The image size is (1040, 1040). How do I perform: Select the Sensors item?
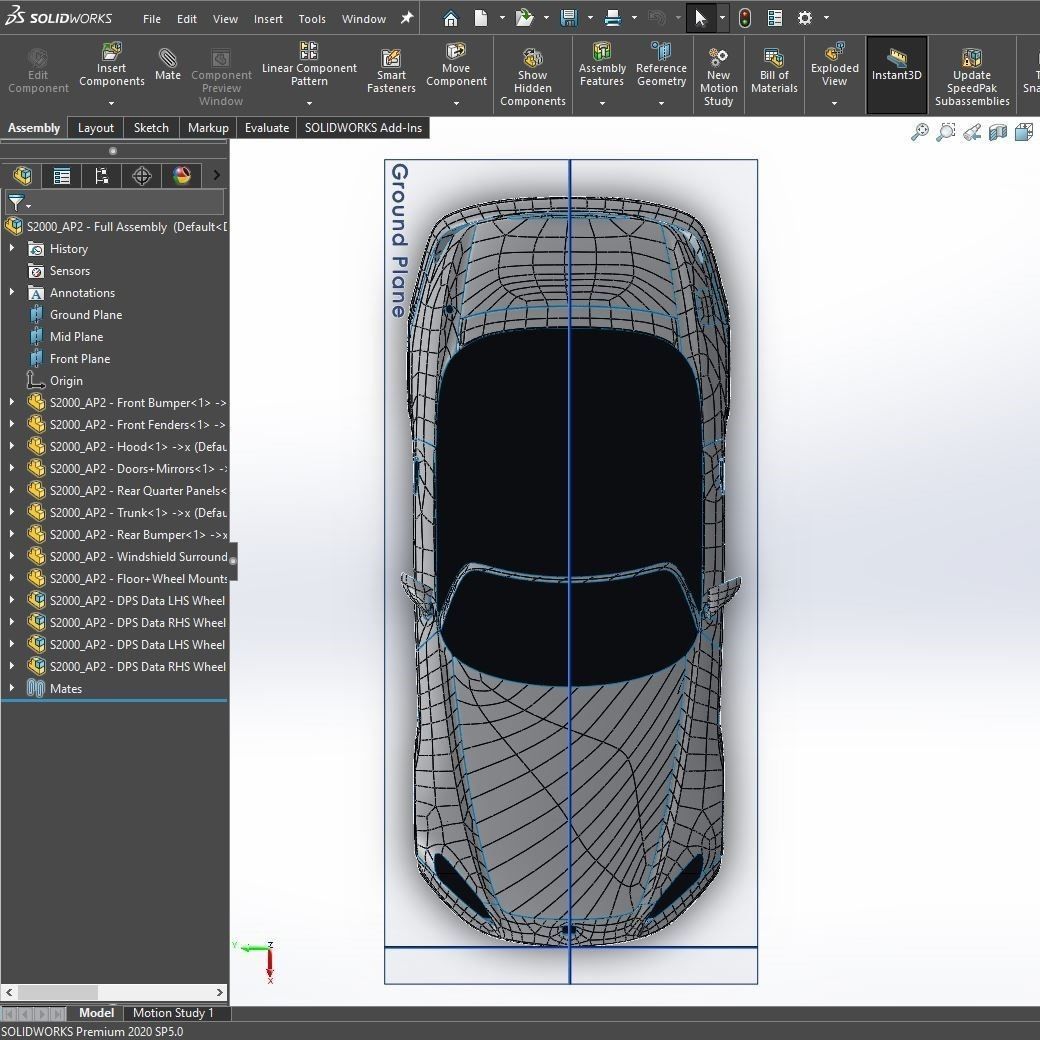(69, 270)
